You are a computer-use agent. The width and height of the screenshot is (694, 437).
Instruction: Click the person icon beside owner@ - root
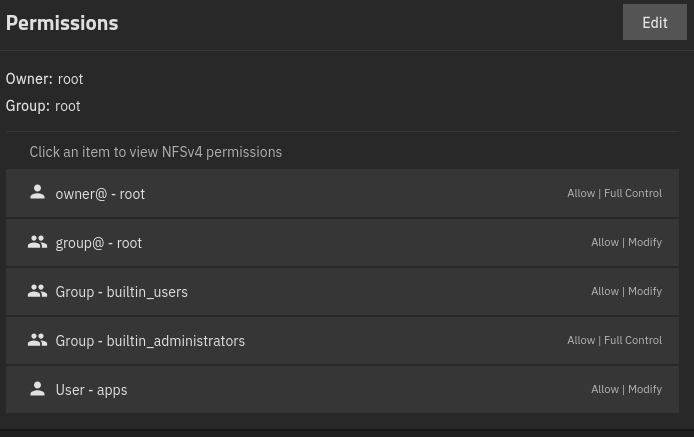pos(38,192)
